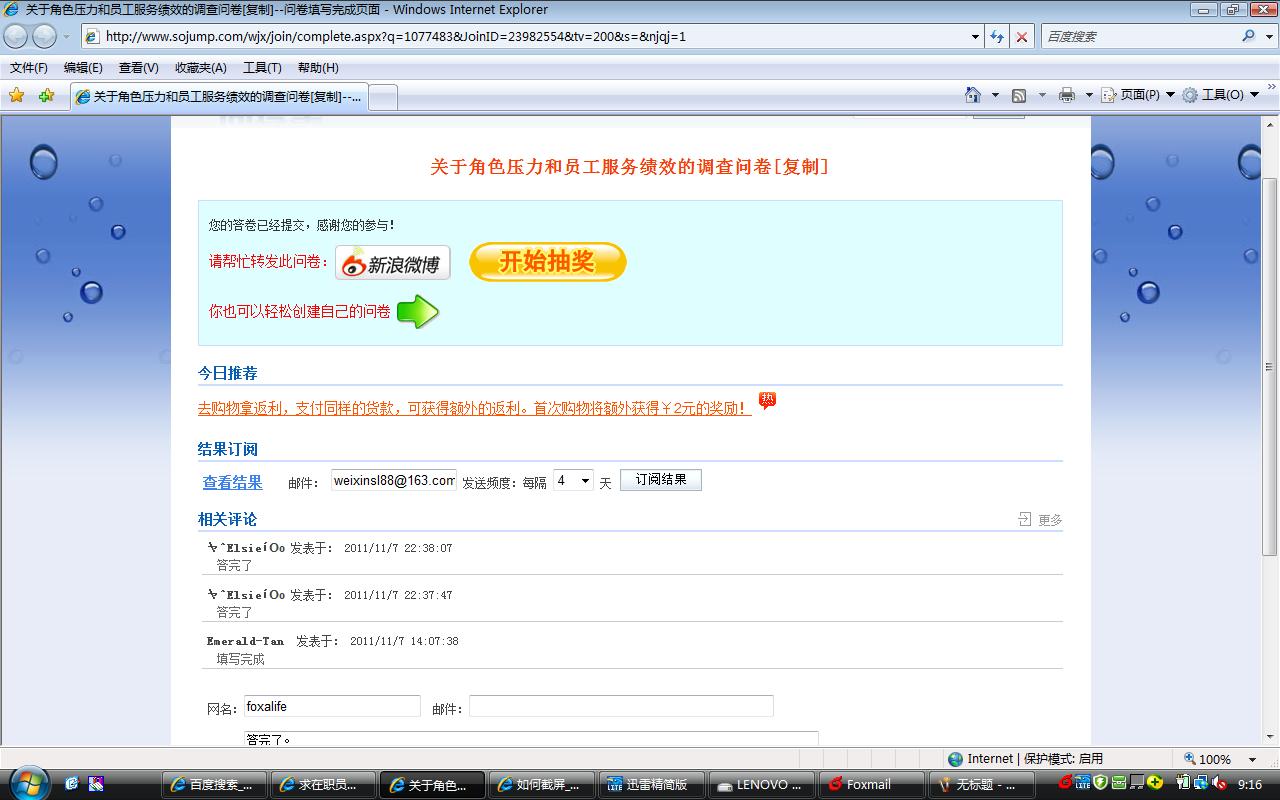The width and height of the screenshot is (1280, 800).
Task: Share via the Sina Weibo button
Action: tap(393, 263)
